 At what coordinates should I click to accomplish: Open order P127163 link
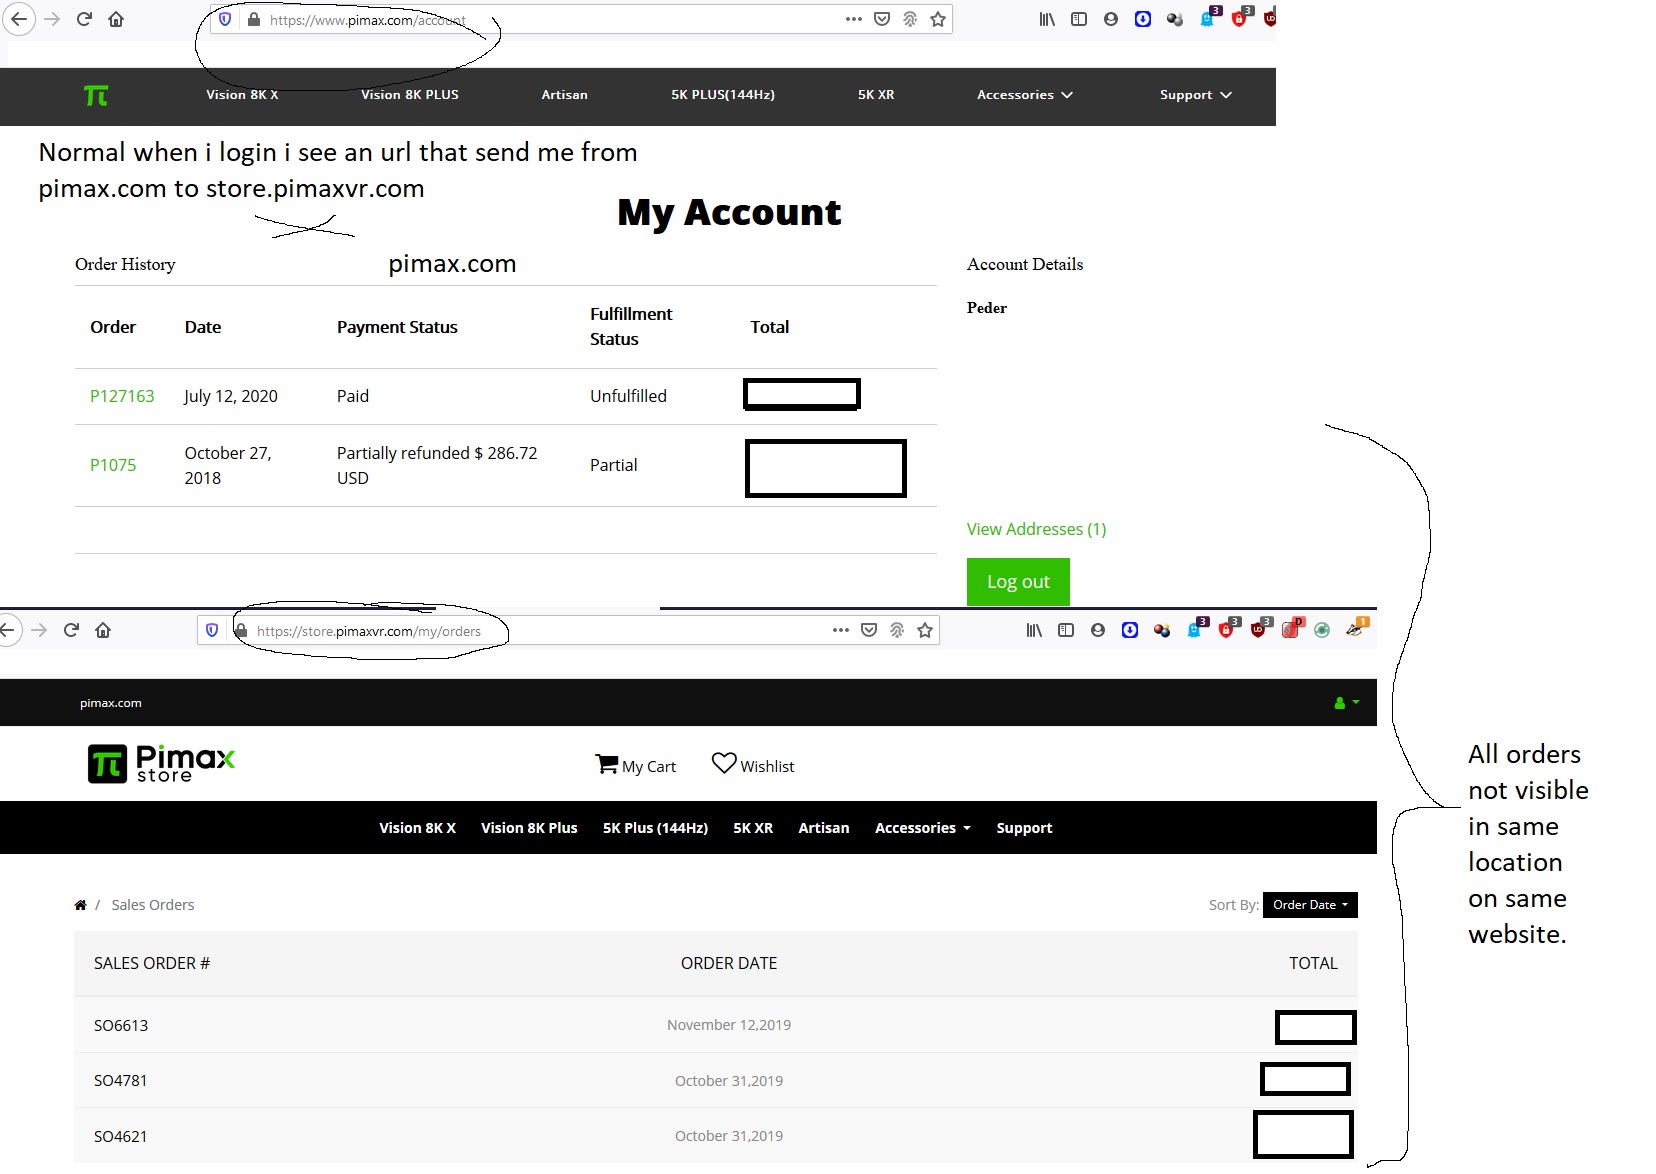click(122, 396)
